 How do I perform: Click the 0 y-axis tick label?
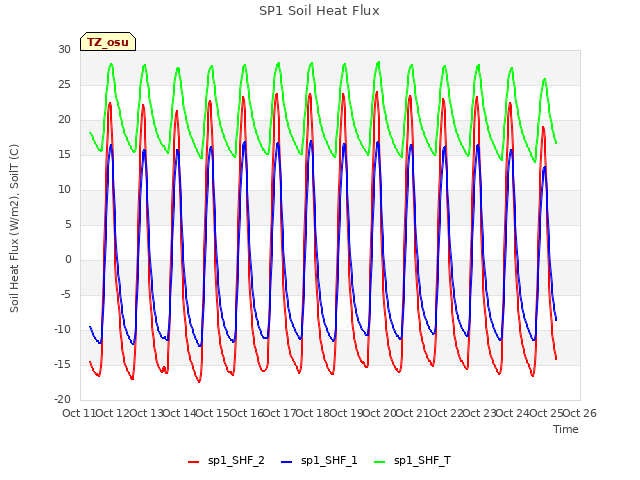tap(68, 260)
